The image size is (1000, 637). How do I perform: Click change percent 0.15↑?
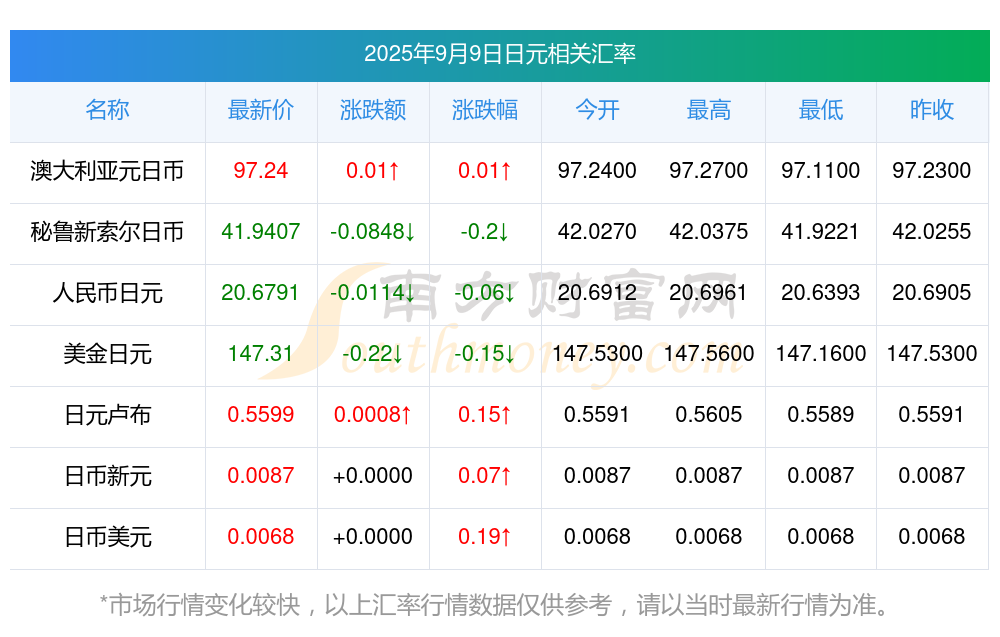(x=485, y=414)
